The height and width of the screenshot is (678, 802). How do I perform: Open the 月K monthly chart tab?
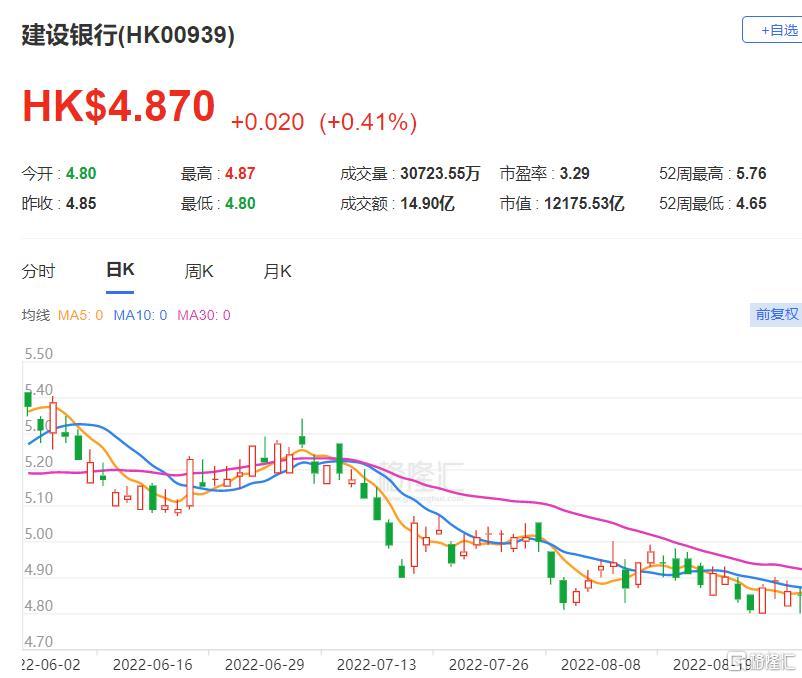(277, 271)
